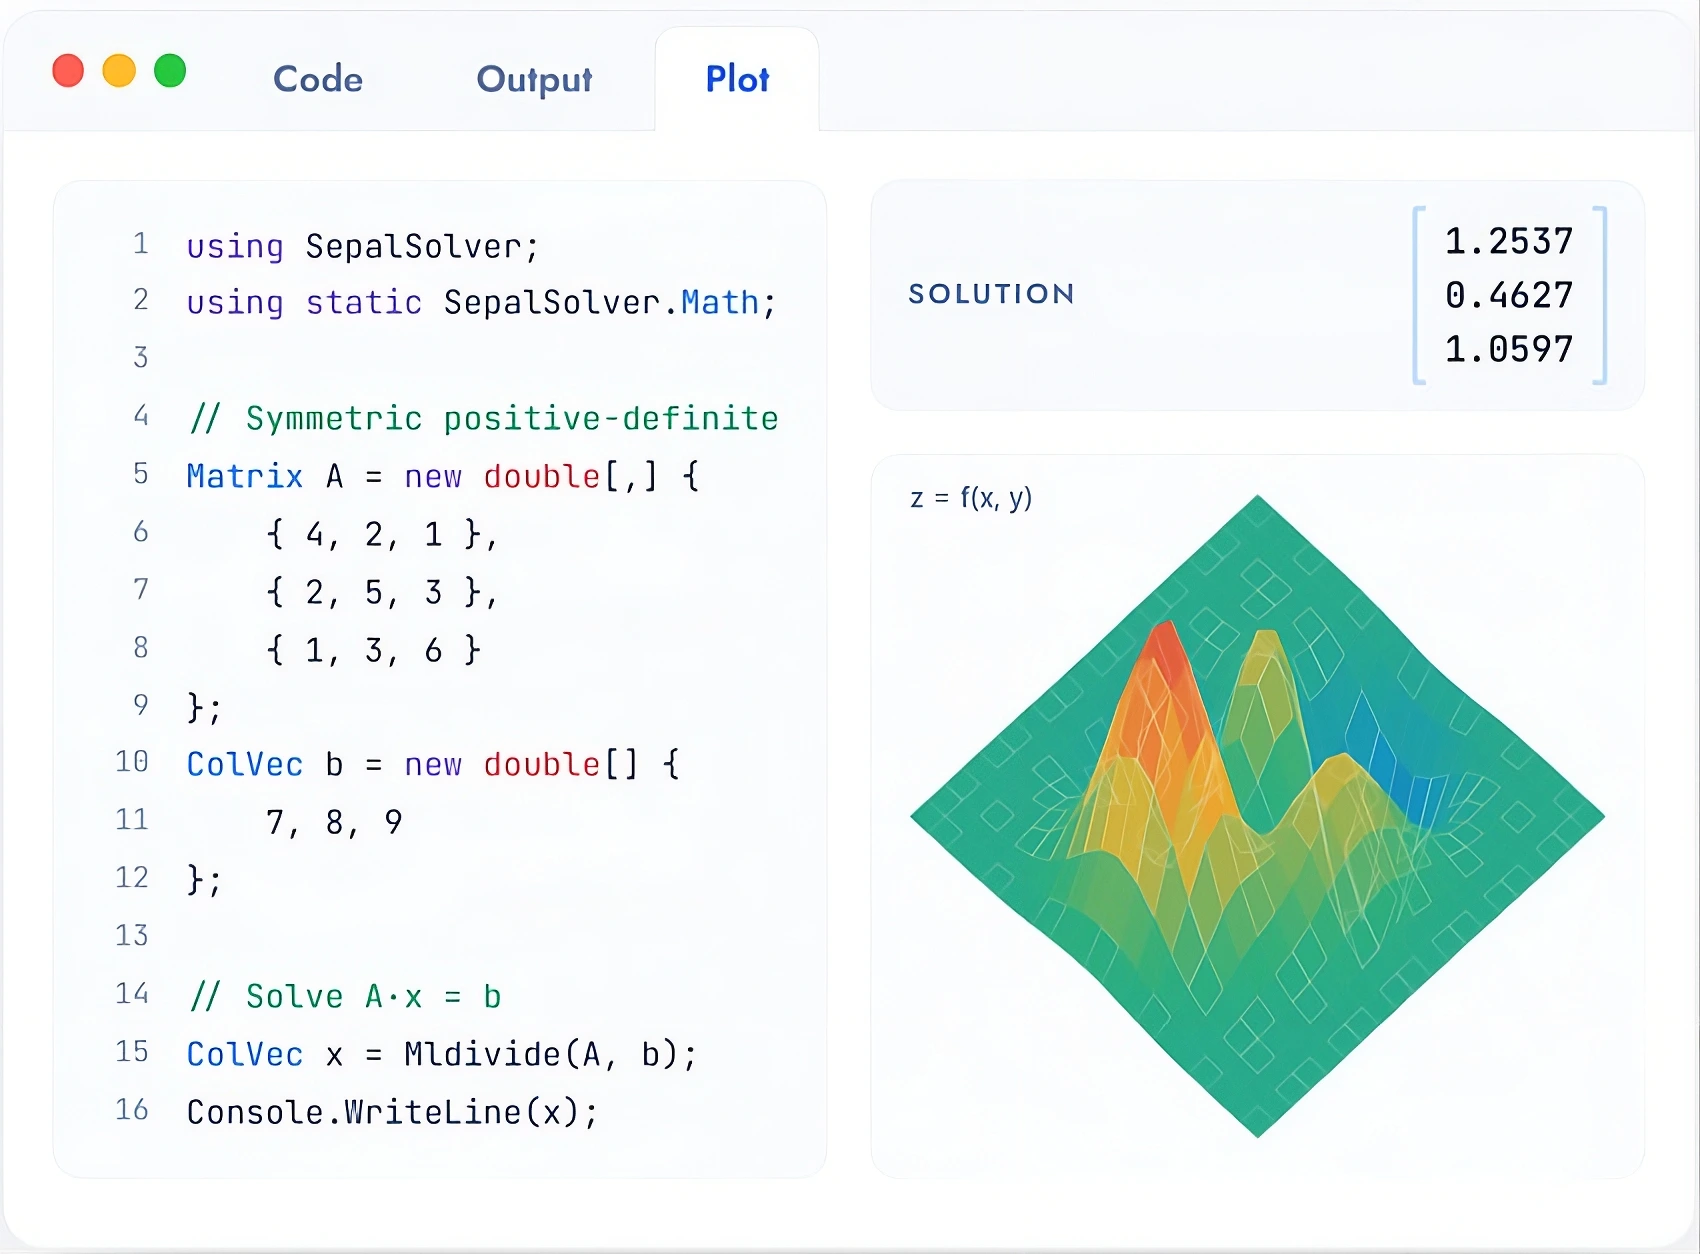Click line number 12 in gutter
Screen dimensions: 1700x1254
pyautogui.click(x=132, y=877)
